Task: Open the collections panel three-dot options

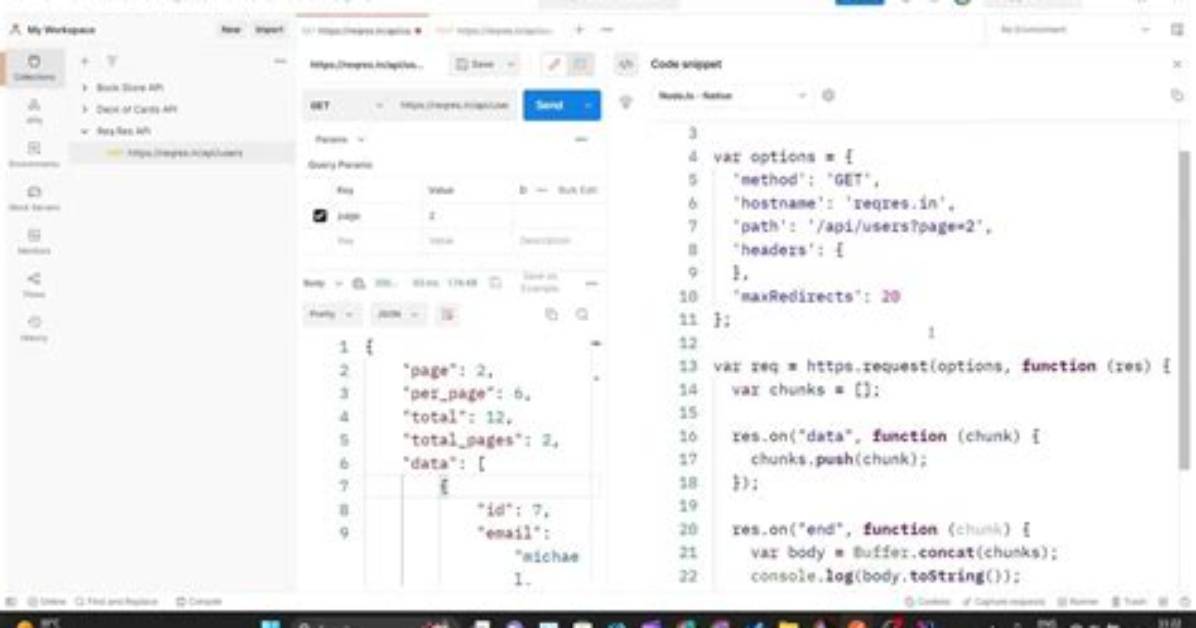Action: tap(280, 61)
